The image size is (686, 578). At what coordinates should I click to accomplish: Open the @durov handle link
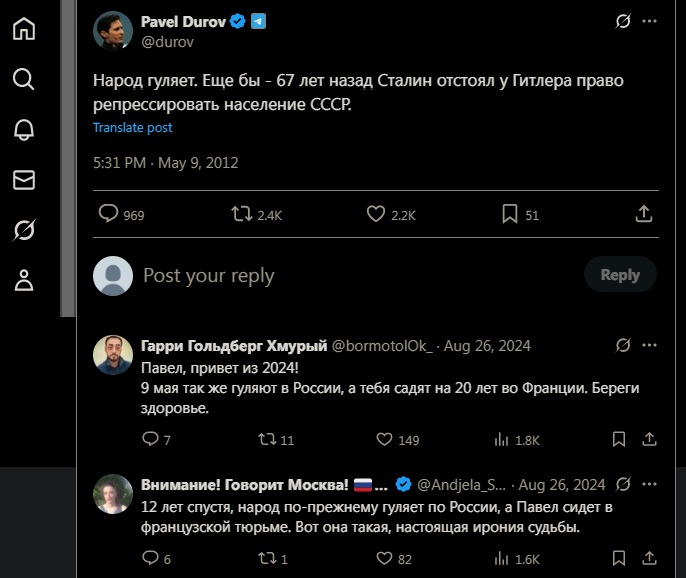tap(166, 42)
